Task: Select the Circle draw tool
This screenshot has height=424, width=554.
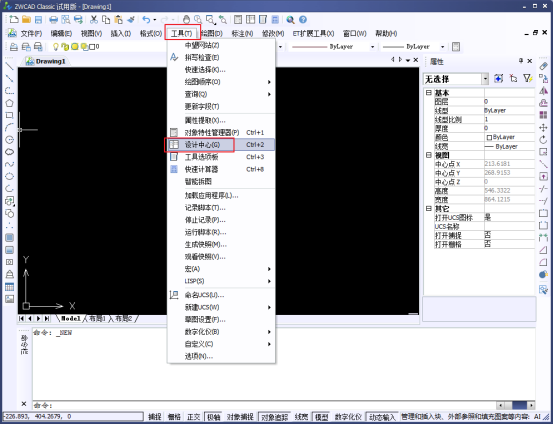Action: [x=10, y=140]
